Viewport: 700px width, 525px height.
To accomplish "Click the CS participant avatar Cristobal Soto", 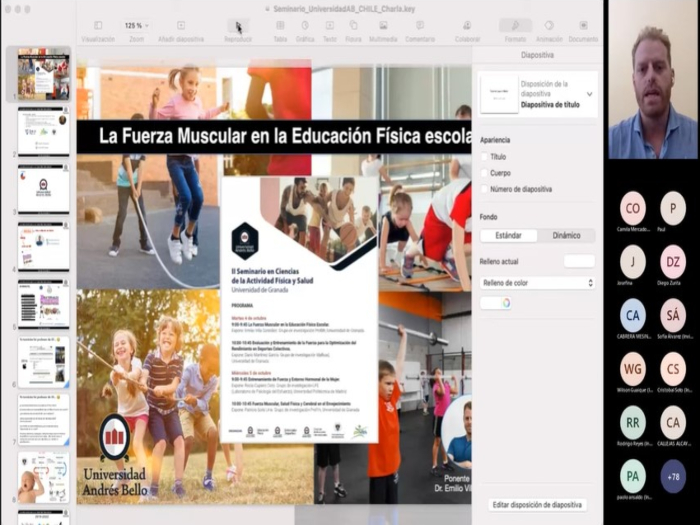I will (x=673, y=369).
